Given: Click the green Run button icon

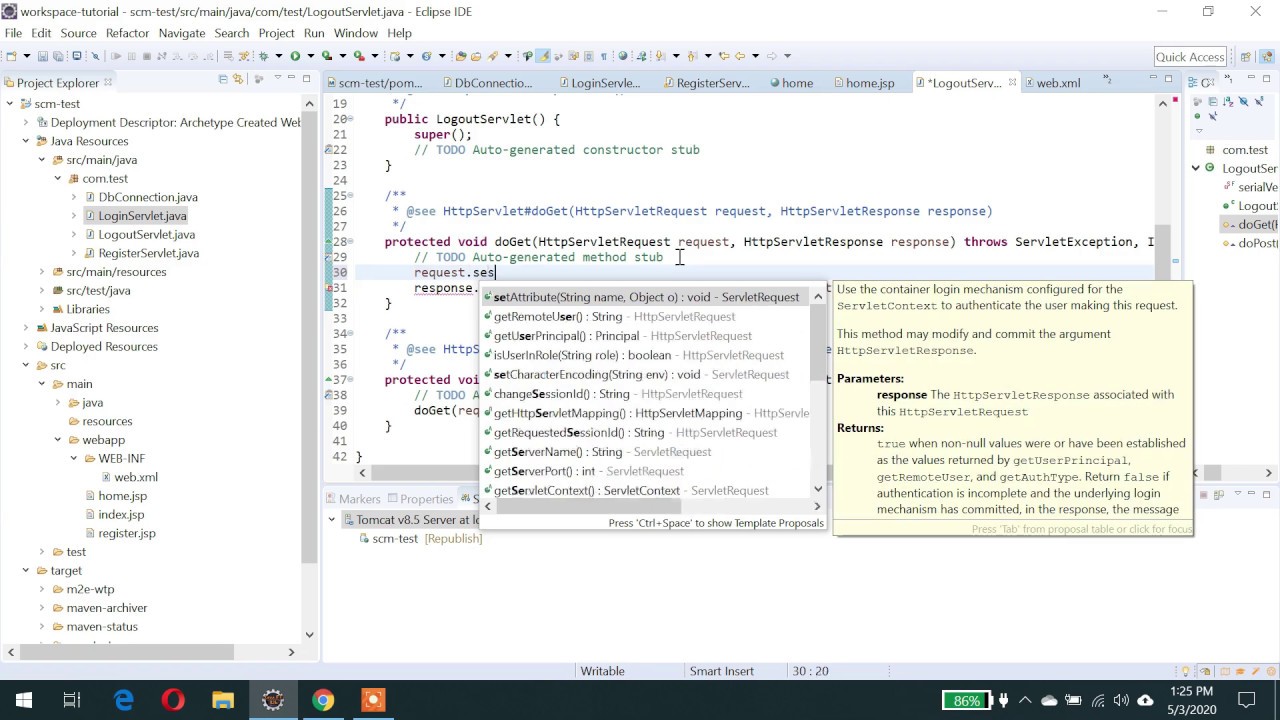Looking at the screenshot, I should 295,56.
